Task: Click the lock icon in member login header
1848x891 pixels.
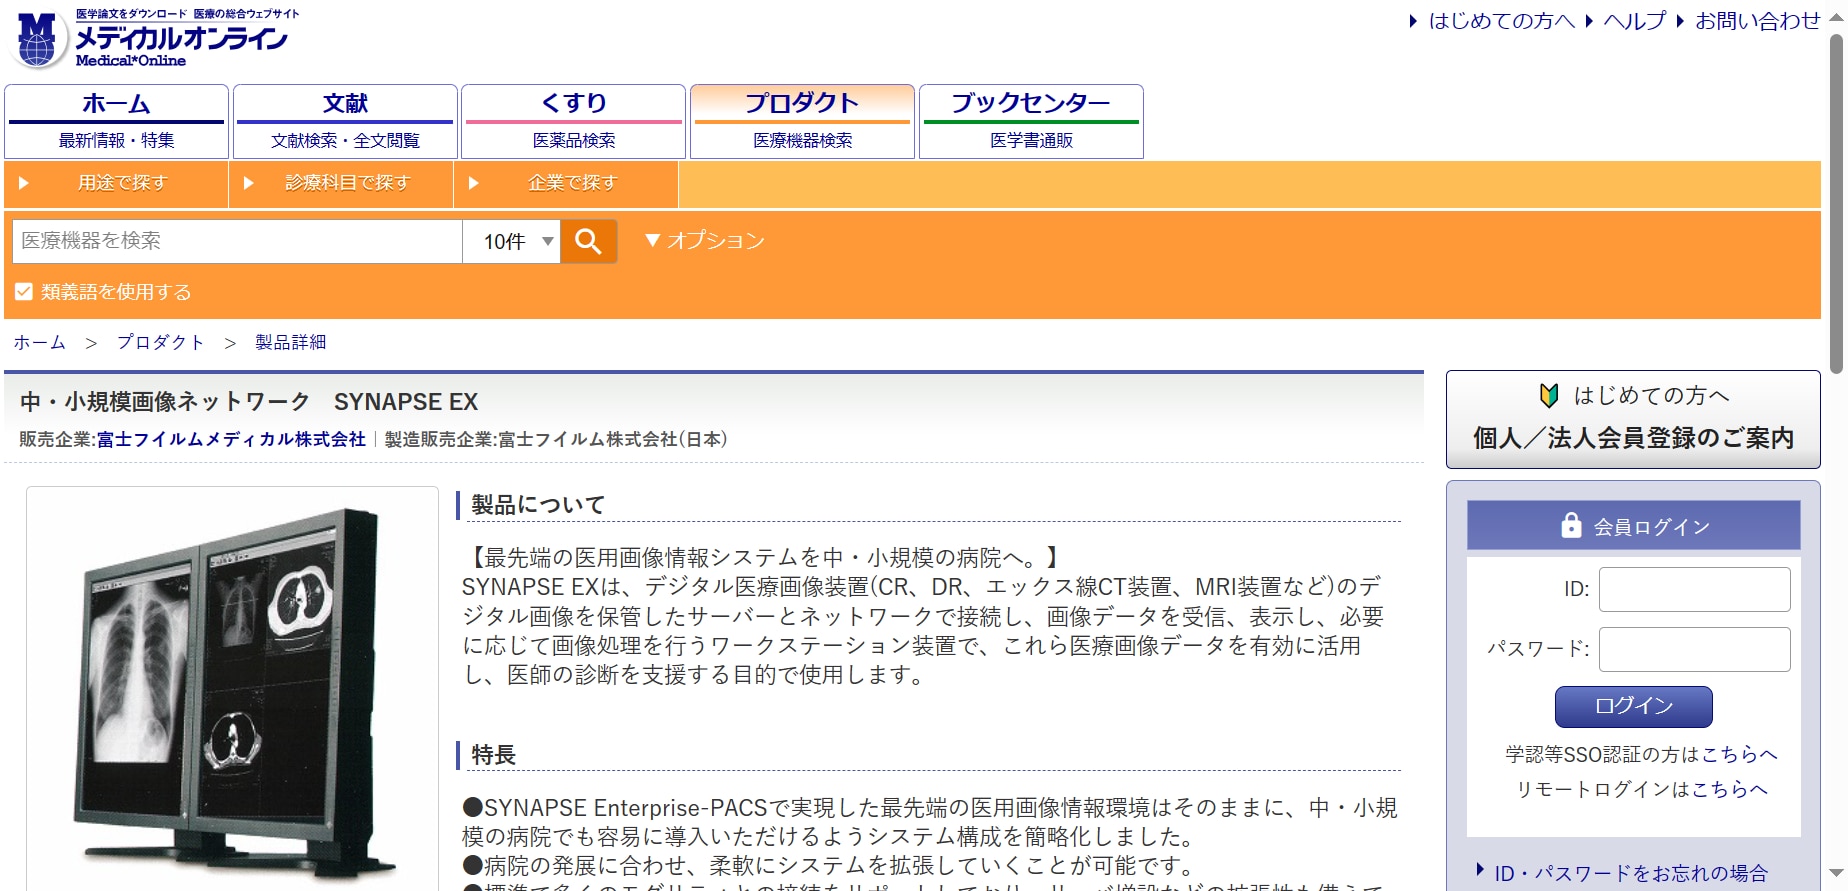Action: 1571,526
